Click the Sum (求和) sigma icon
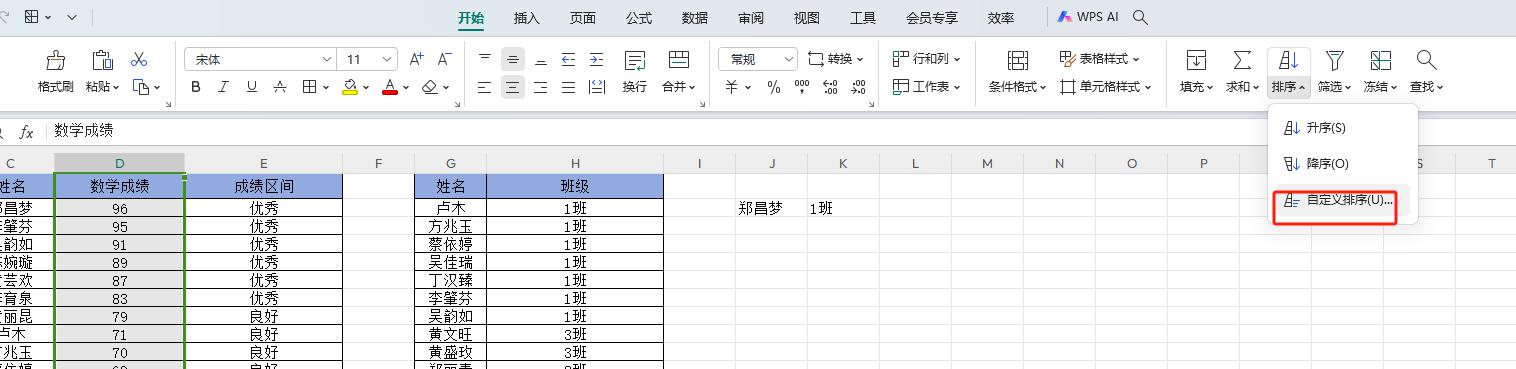This screenshot has height=369, width=1516. coord(1242,60)
